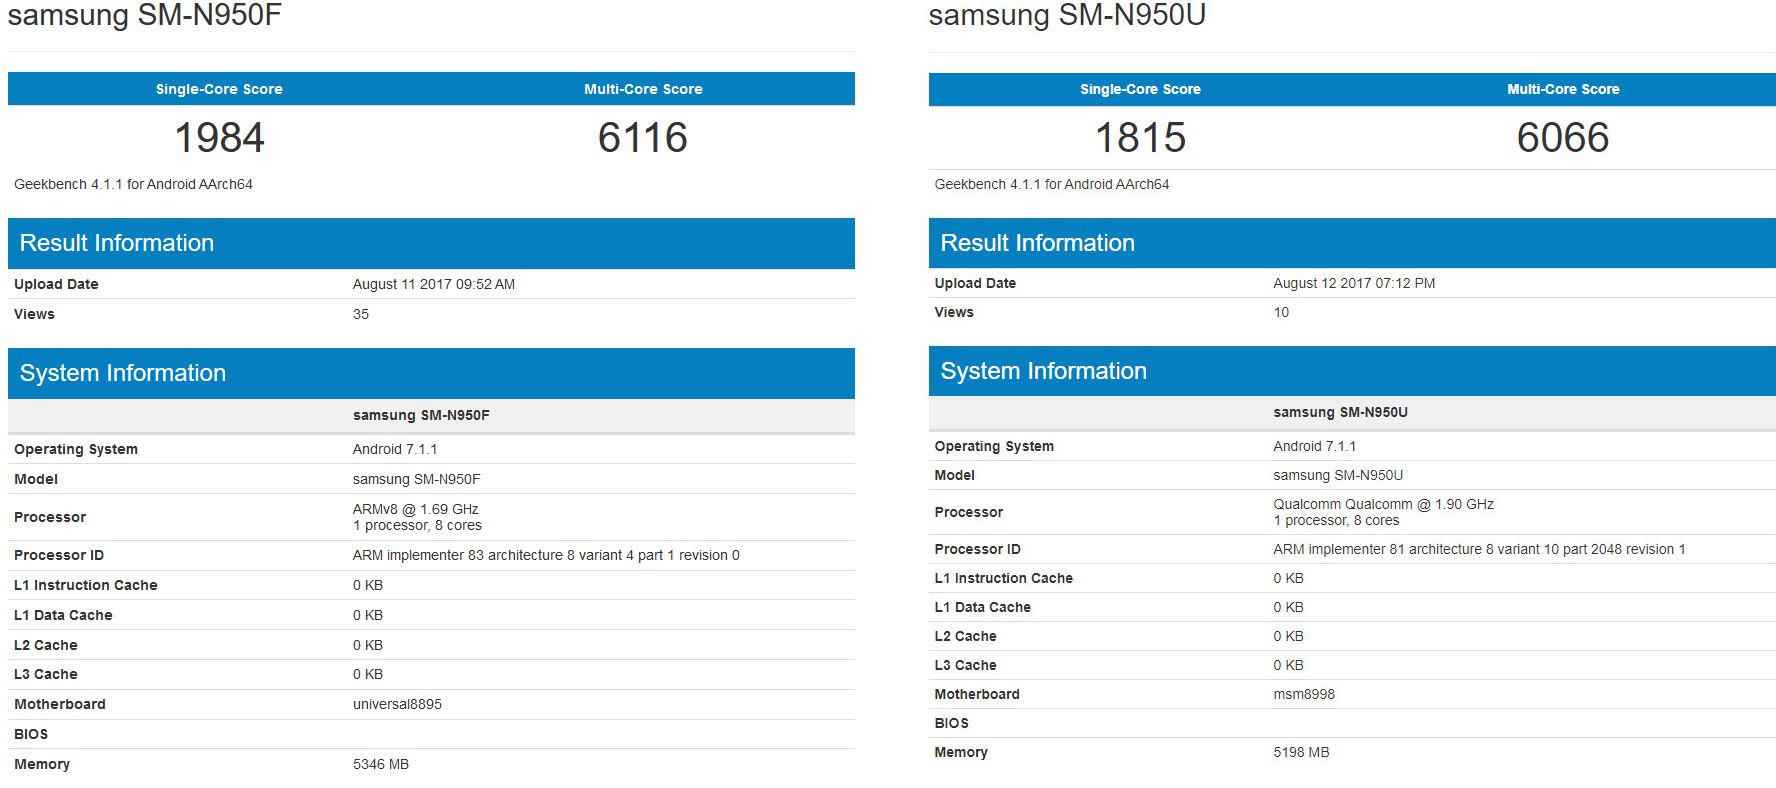Click 'BIOS' label in the SM-N950F panel
The image size is (1776, 788).
pos(31,734)
